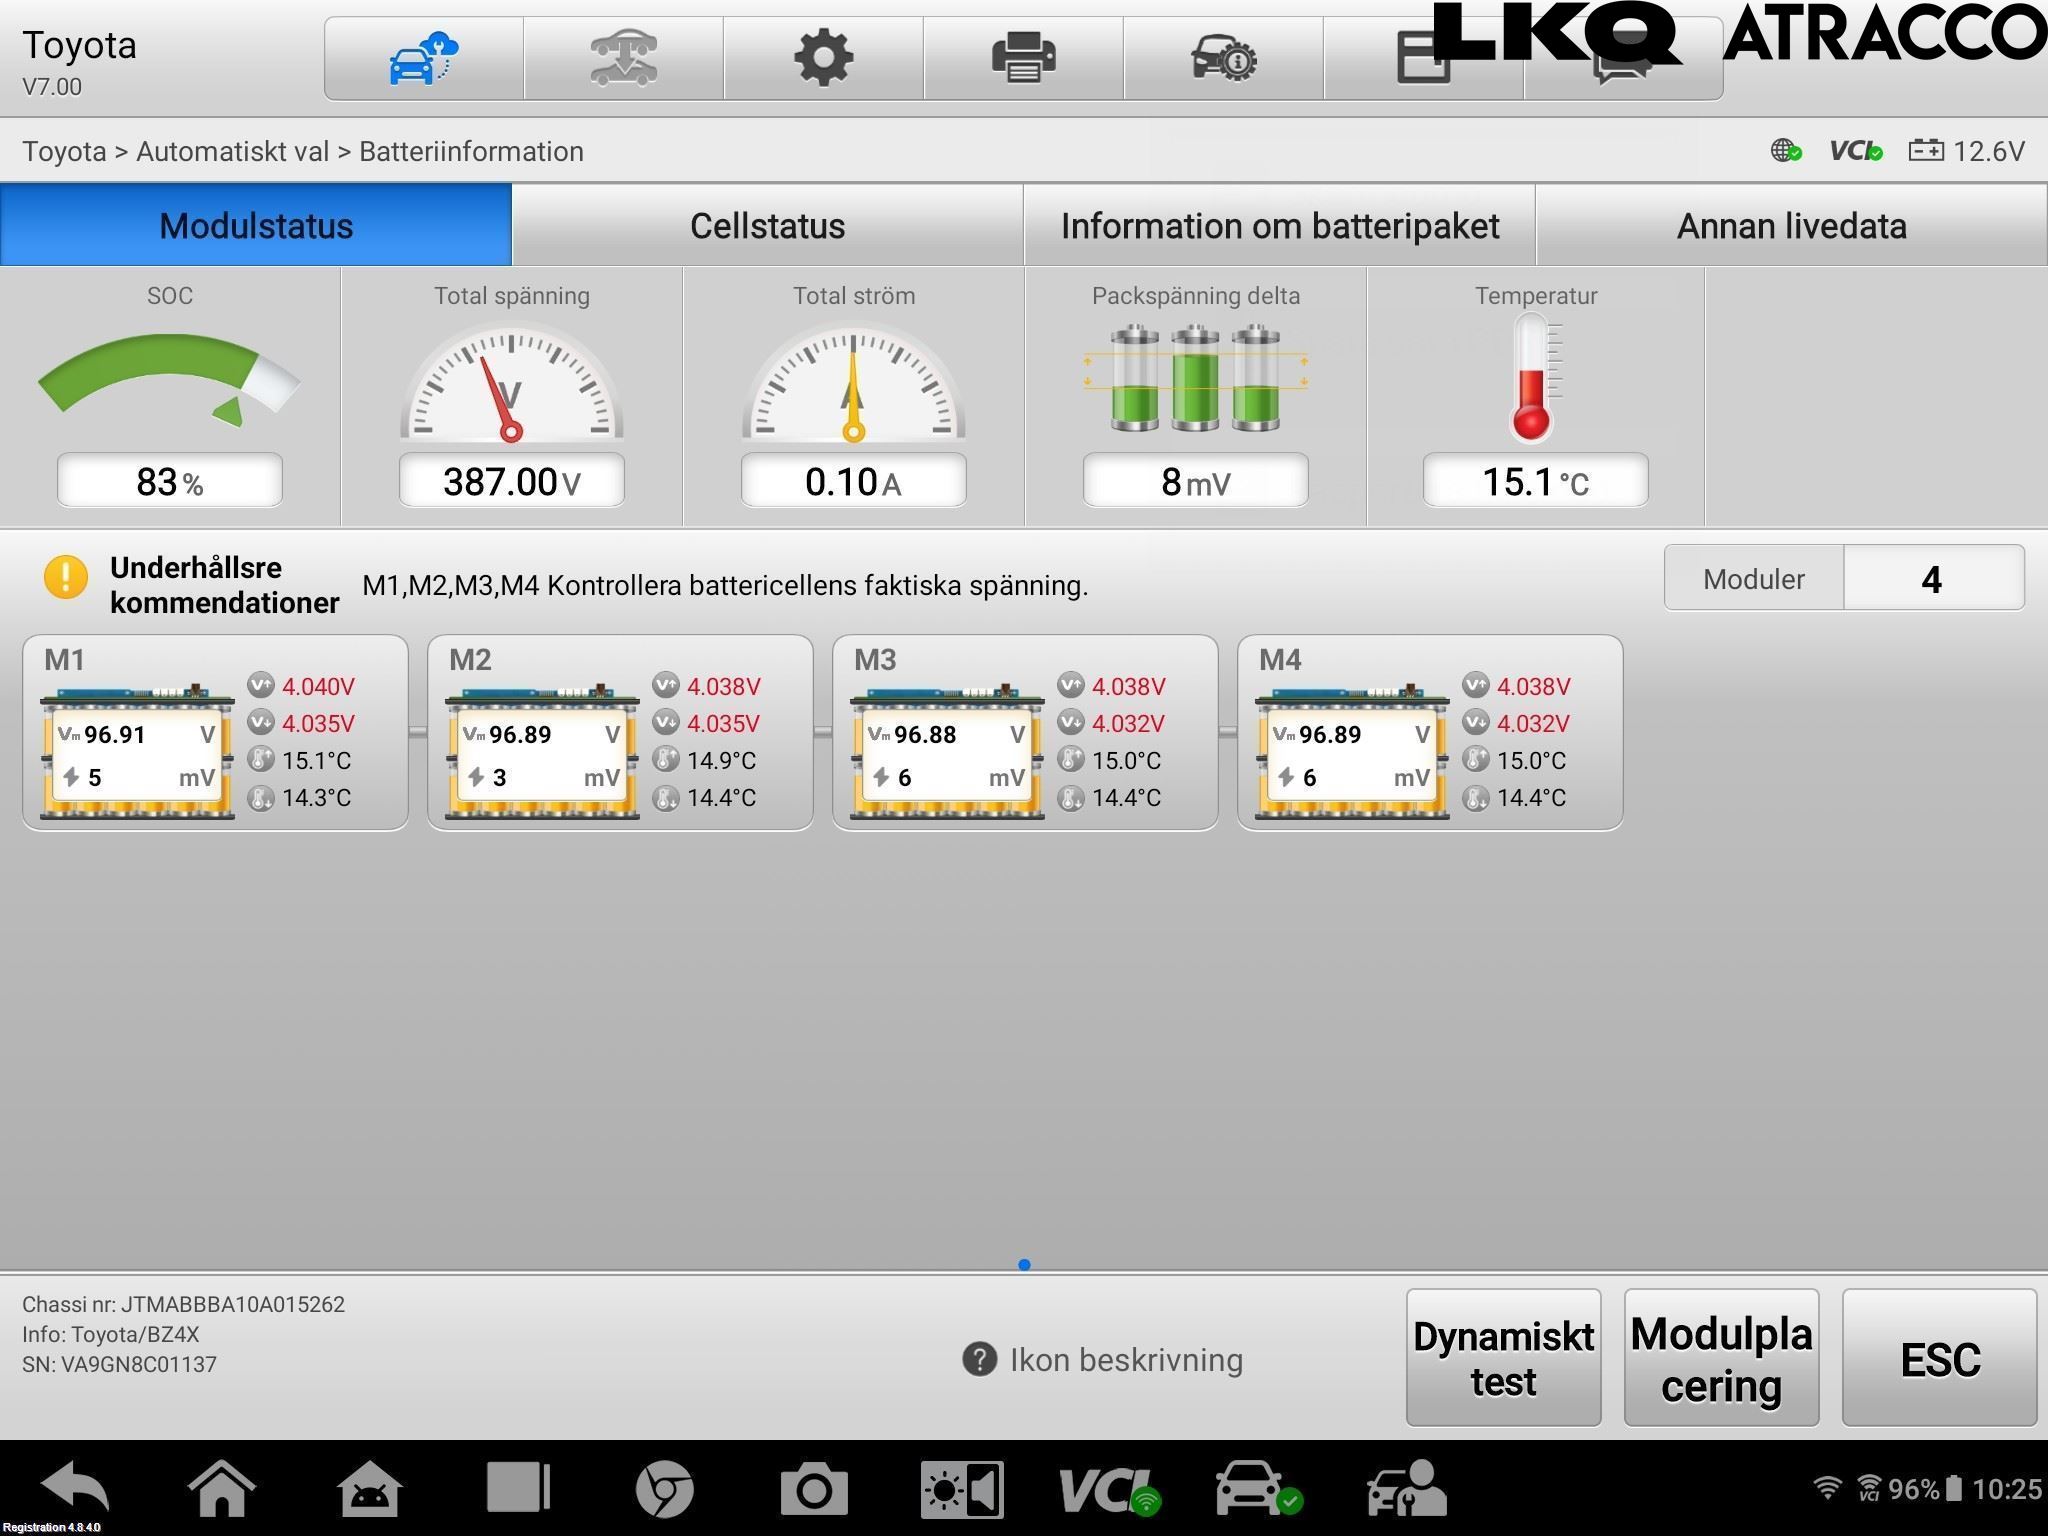Go to the Android home screen
The width and height of the screenshot is (2048, 1536).
click(x=221, y=1488)
